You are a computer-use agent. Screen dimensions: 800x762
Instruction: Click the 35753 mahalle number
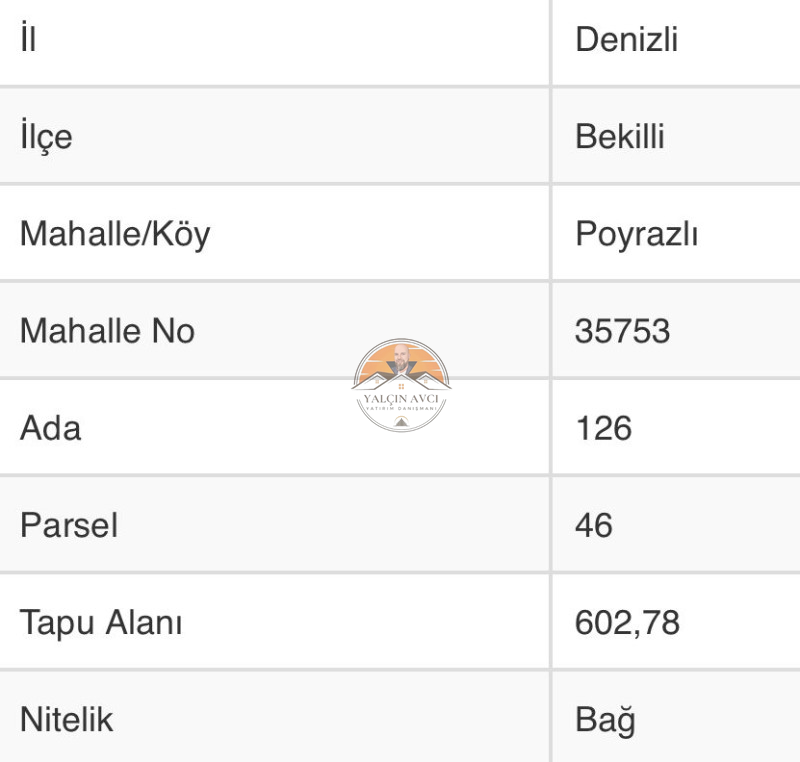point(622,331)
